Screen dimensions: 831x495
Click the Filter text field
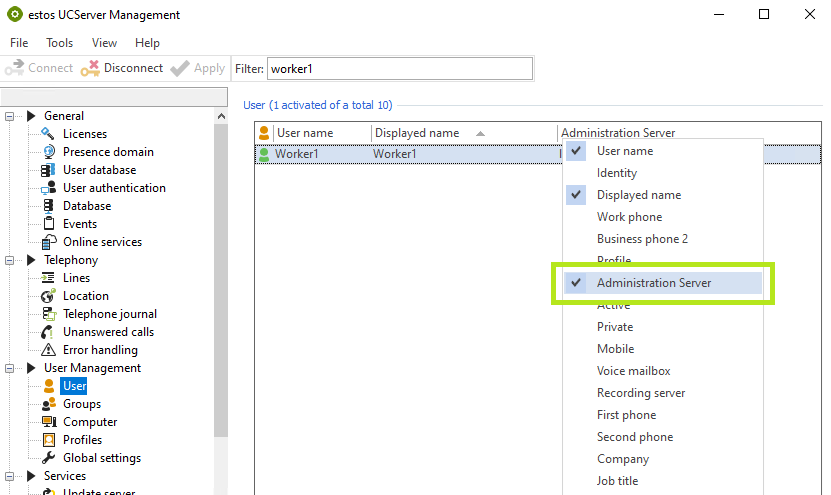399,68
